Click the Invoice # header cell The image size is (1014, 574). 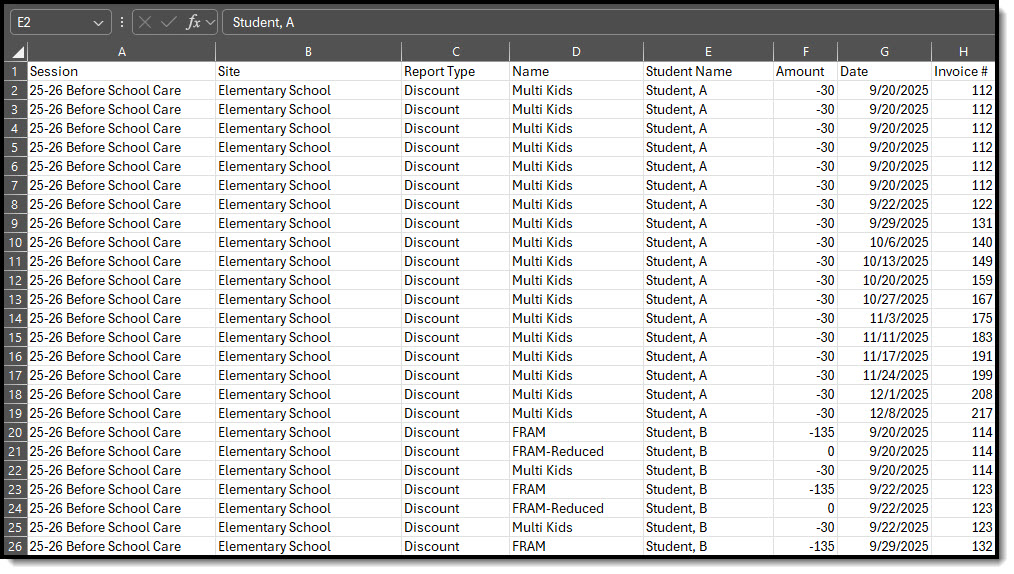pos(963,71)
